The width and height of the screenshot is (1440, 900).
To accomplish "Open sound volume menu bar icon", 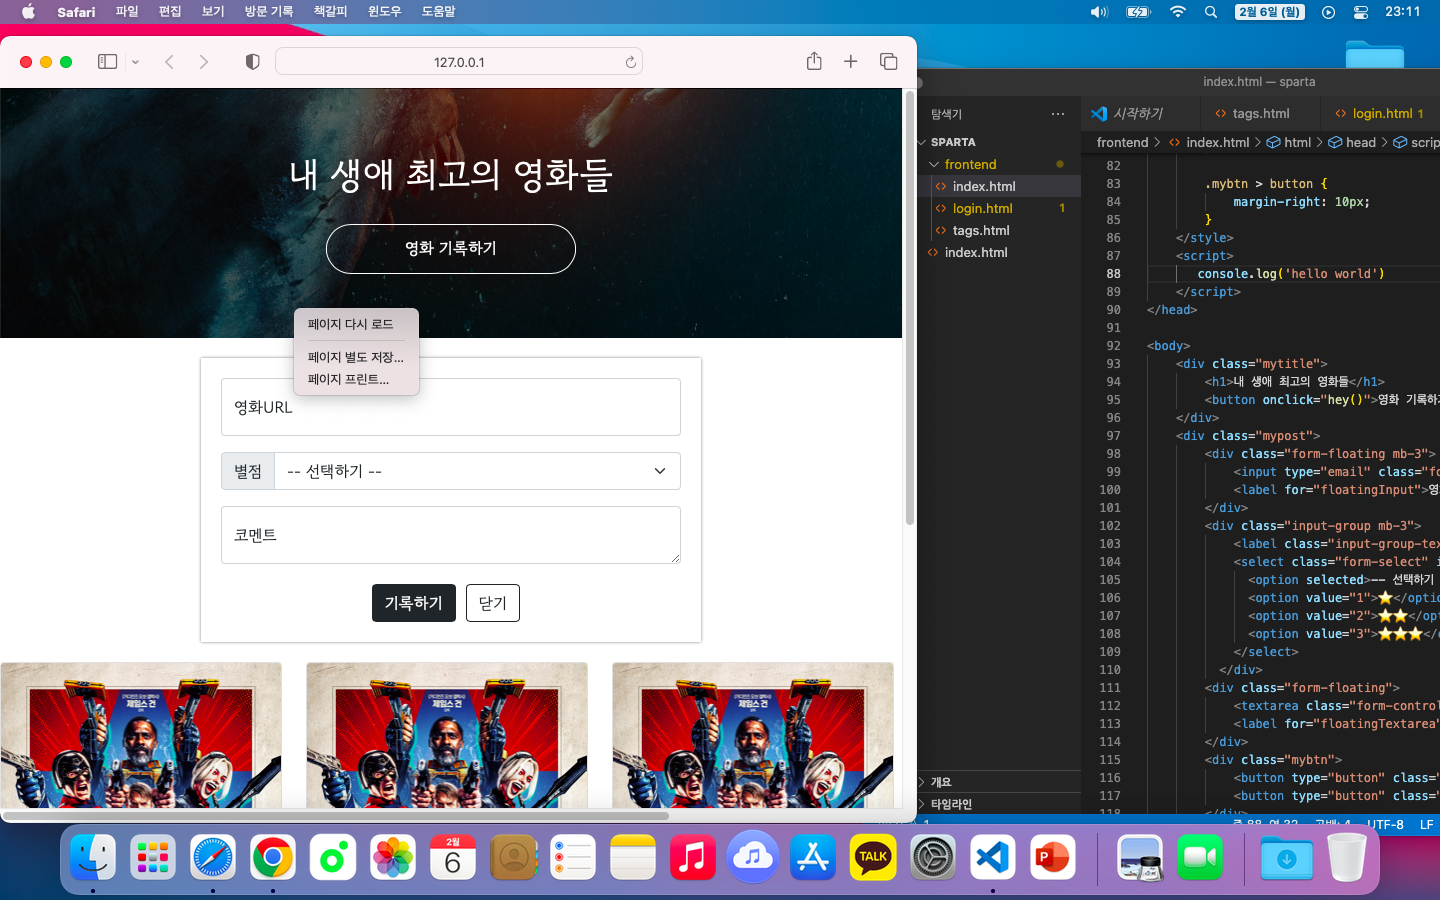I will coord(1099,12).
